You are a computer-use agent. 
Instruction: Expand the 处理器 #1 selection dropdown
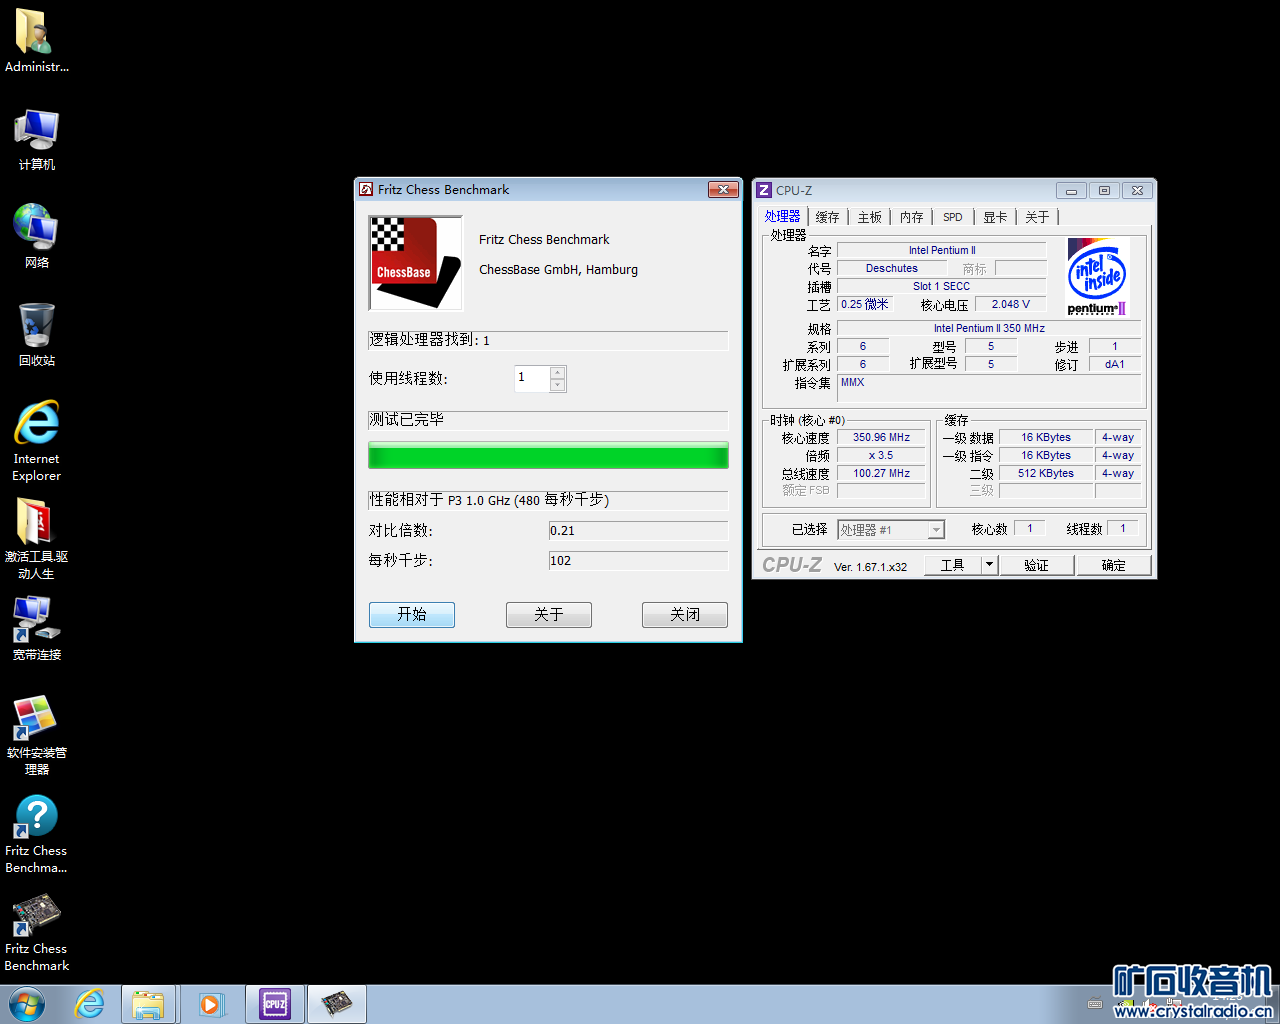tap(937, 530)
